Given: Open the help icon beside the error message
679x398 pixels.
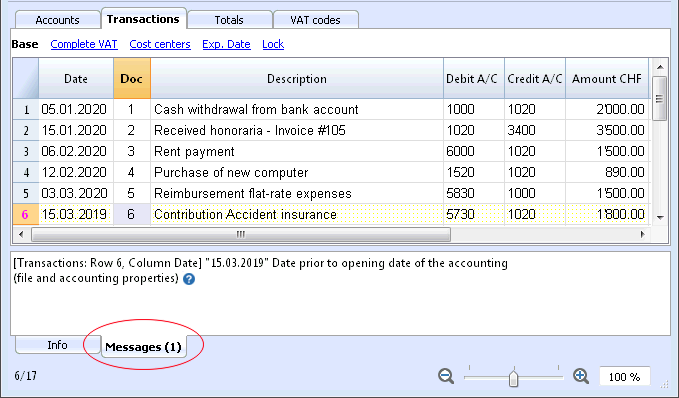Looking at the screenshot, I should (189, 279).
